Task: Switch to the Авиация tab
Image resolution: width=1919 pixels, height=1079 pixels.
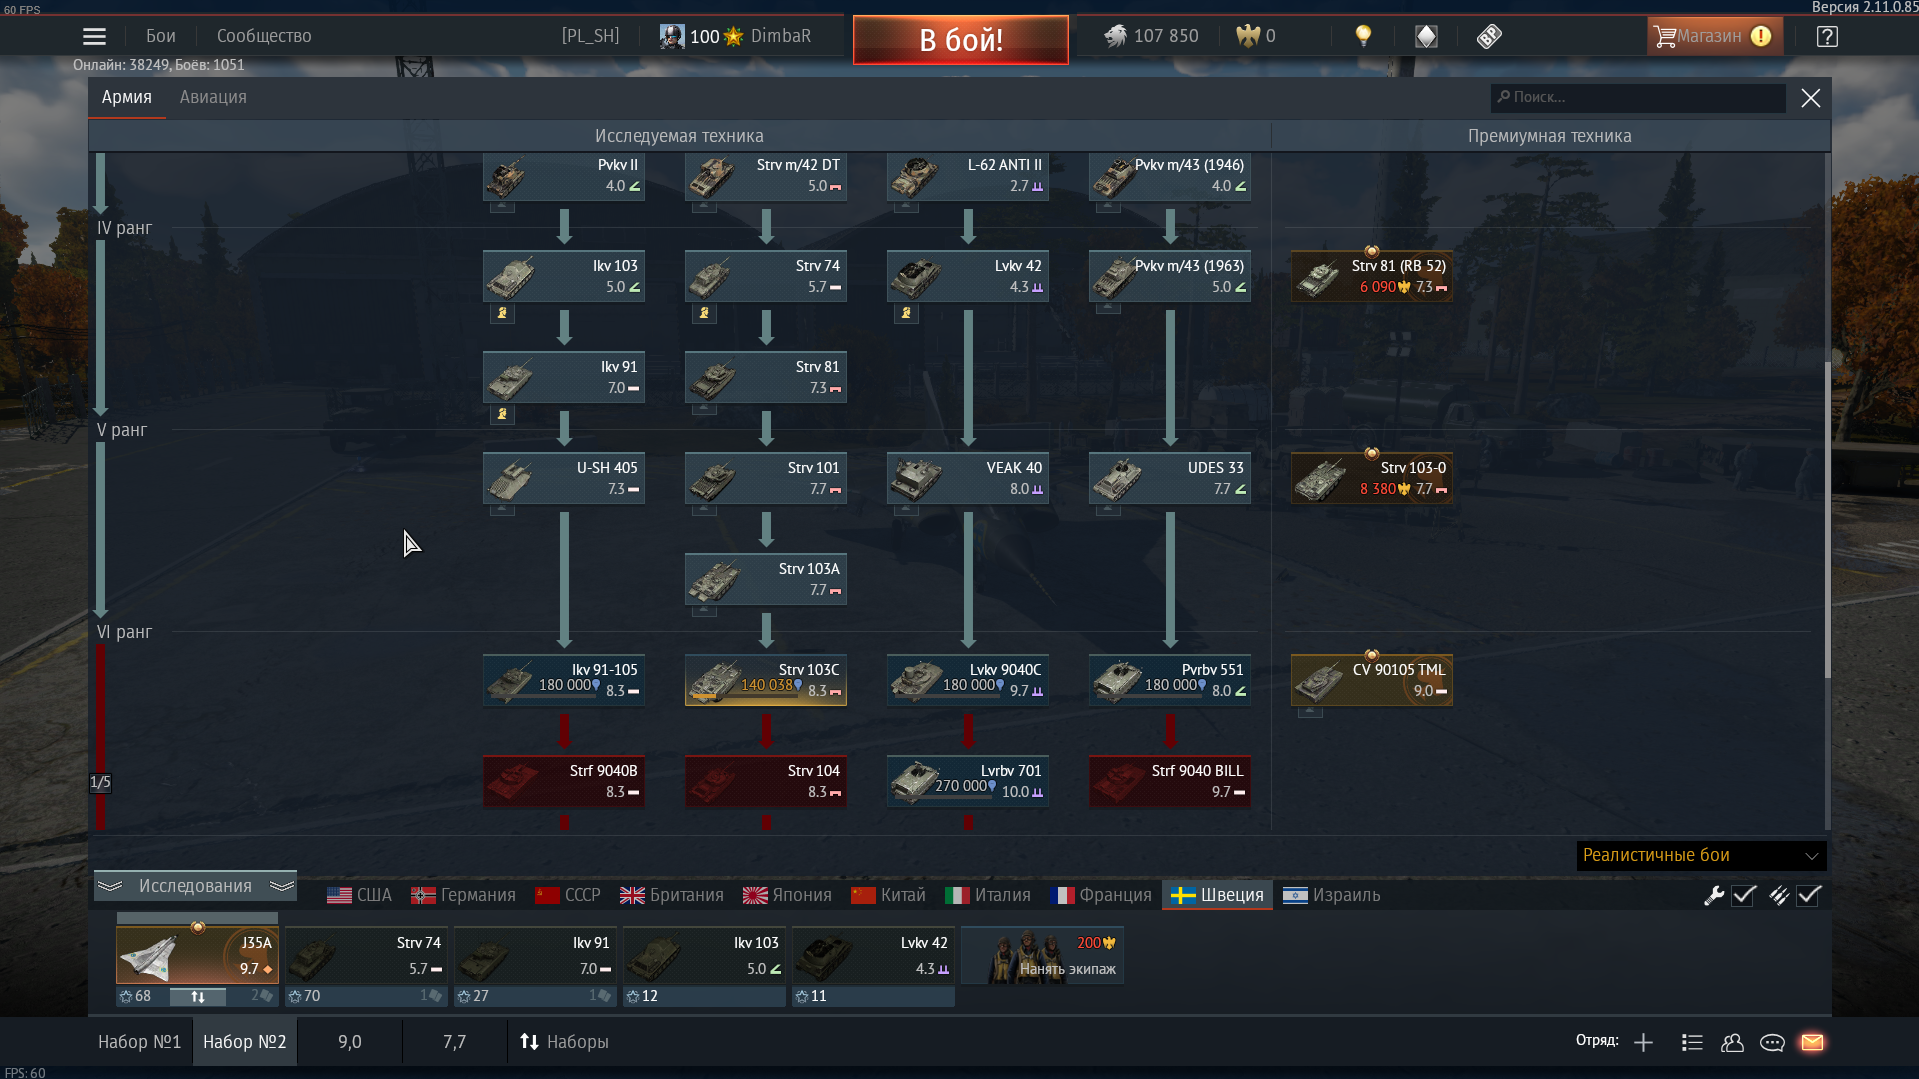Action: tap(213, 97)
